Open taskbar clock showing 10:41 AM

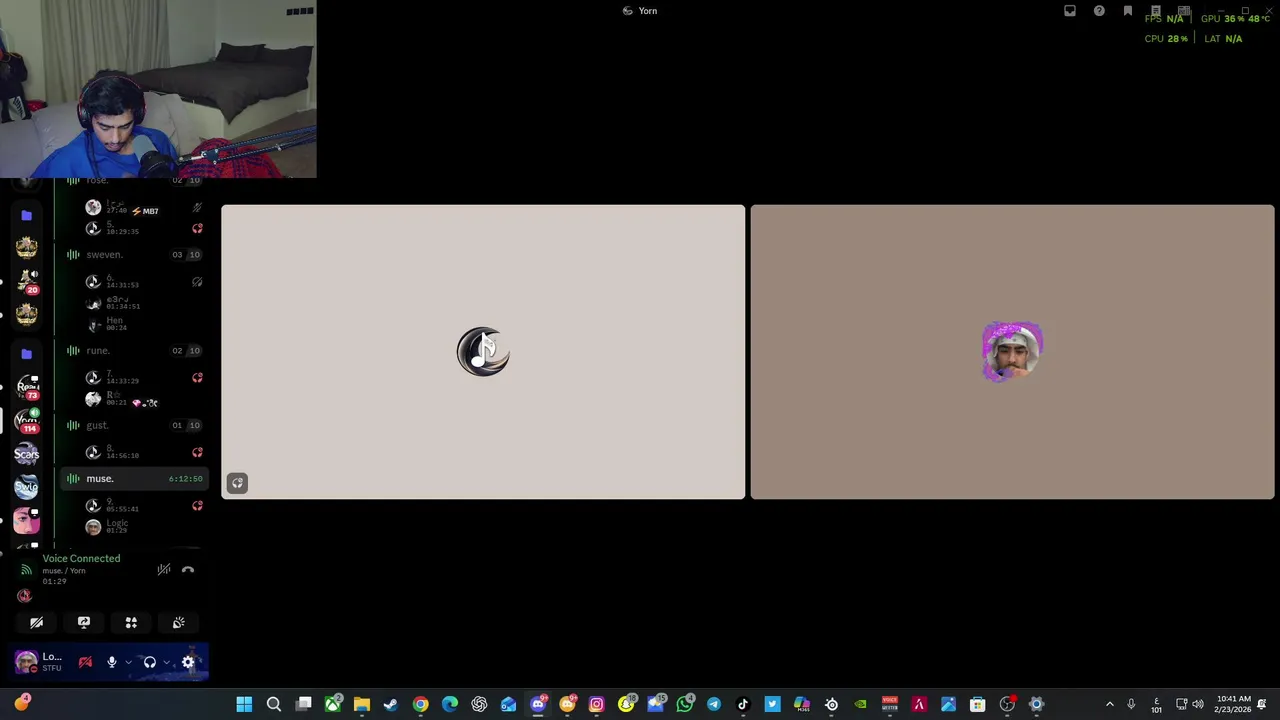coord(1234,704)
